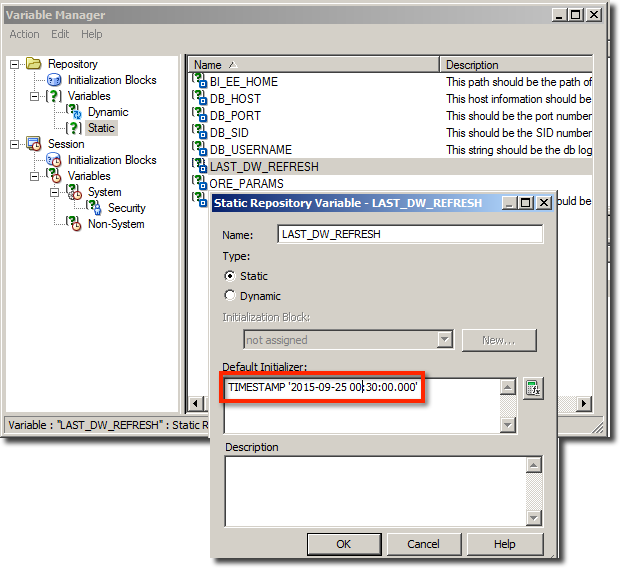The width and height of the screenshot is (620, 568).
Task: Click Default Initializer scroll-up arrow
Action: pyautogui.click(x=508, y=387)
